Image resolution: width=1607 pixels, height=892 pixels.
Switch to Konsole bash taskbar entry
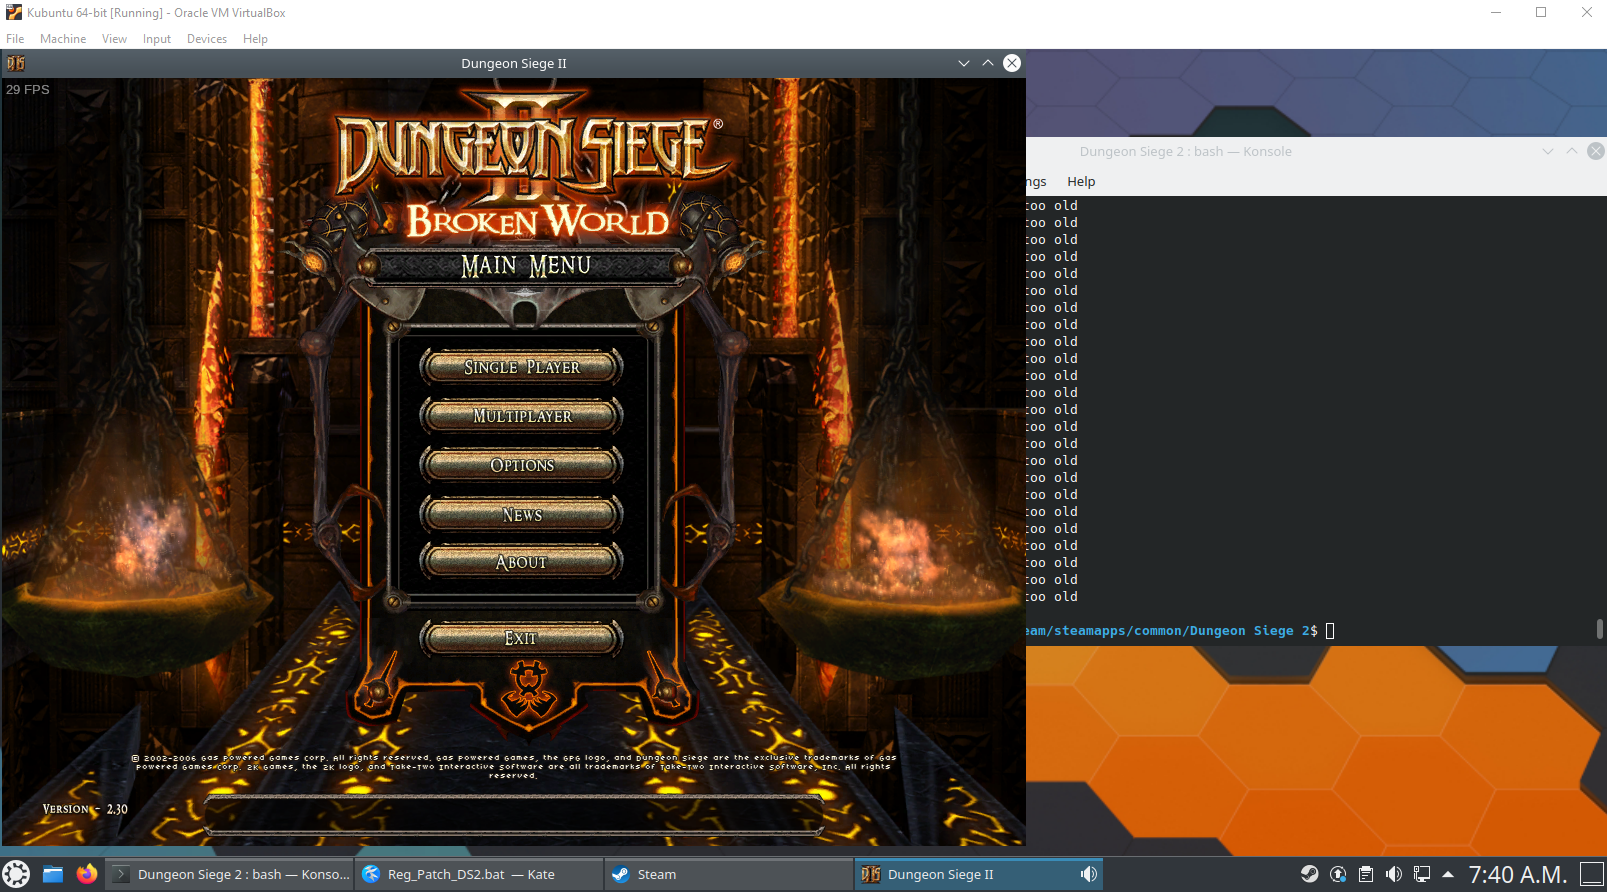click(x=229, y=874)
